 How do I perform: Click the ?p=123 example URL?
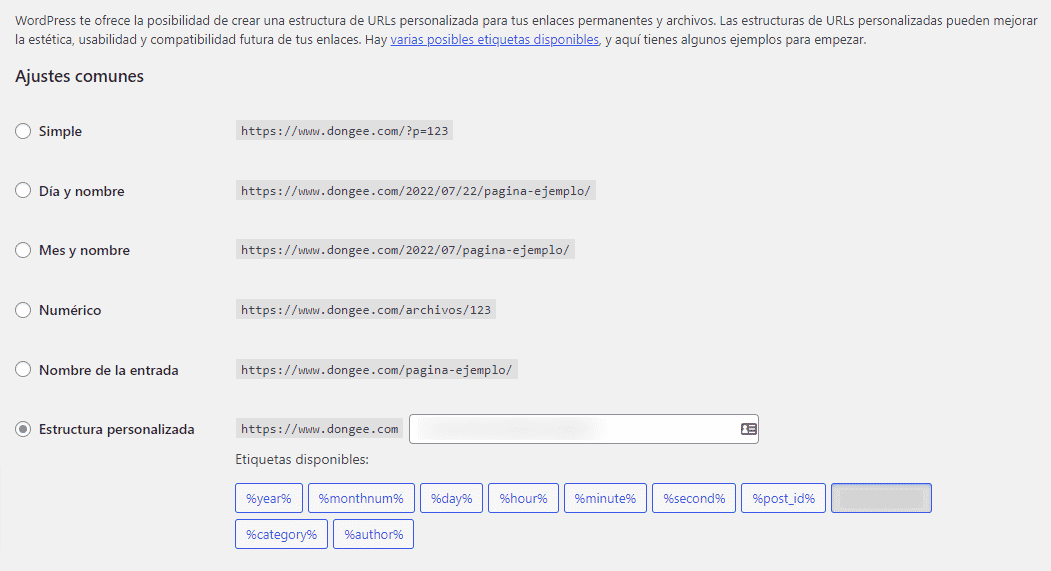[345, 131]
